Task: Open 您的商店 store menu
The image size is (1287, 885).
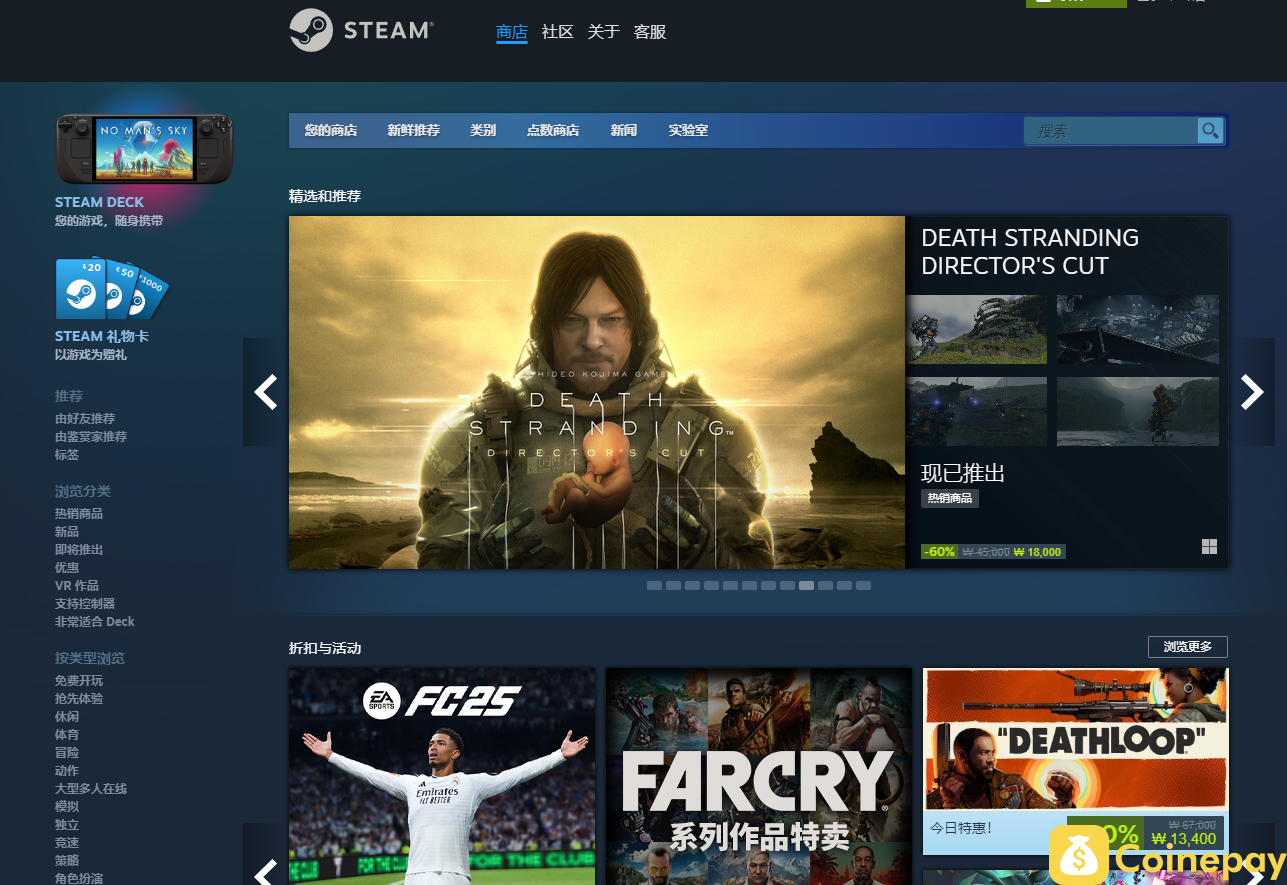Action: coord(331,130)
